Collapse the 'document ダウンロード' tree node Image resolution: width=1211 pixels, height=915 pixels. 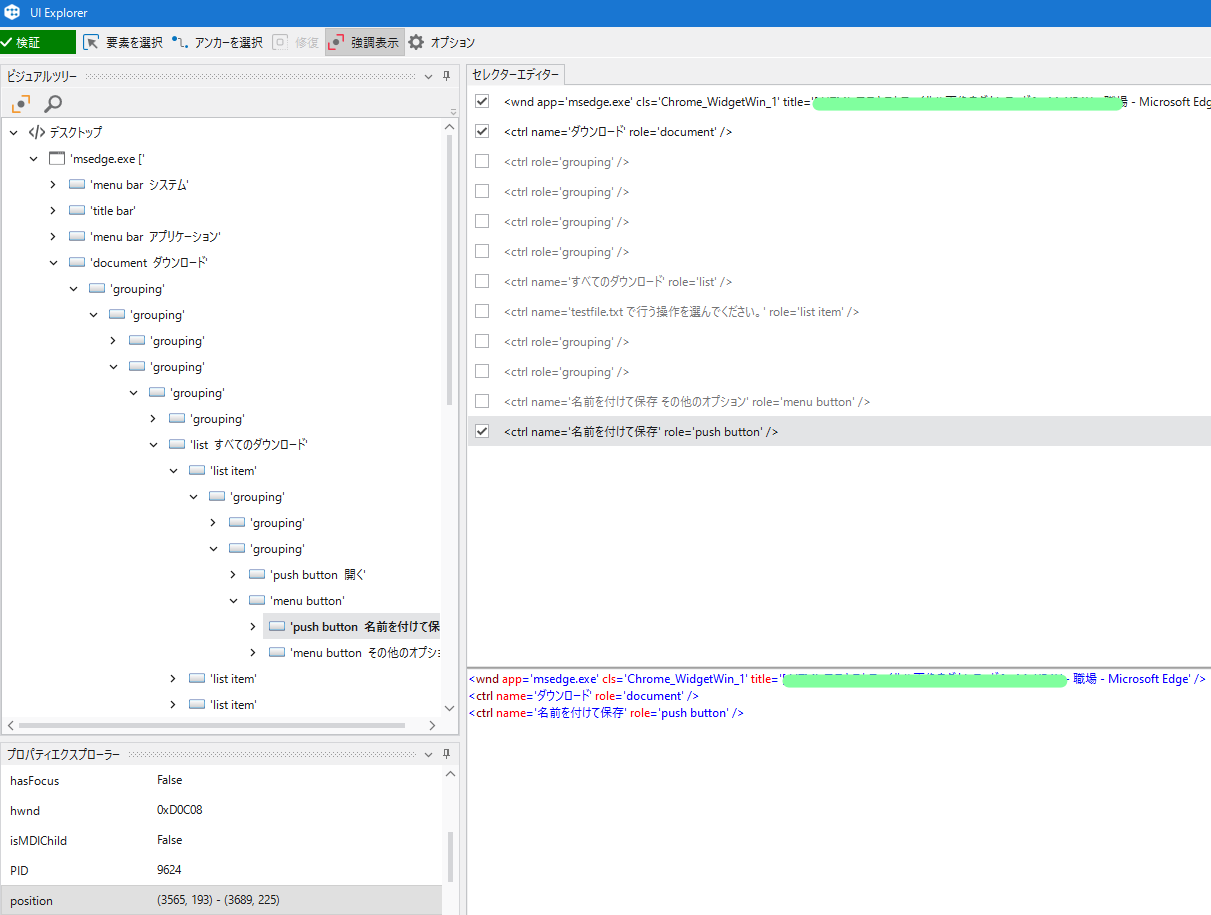(x=53, y=263)
